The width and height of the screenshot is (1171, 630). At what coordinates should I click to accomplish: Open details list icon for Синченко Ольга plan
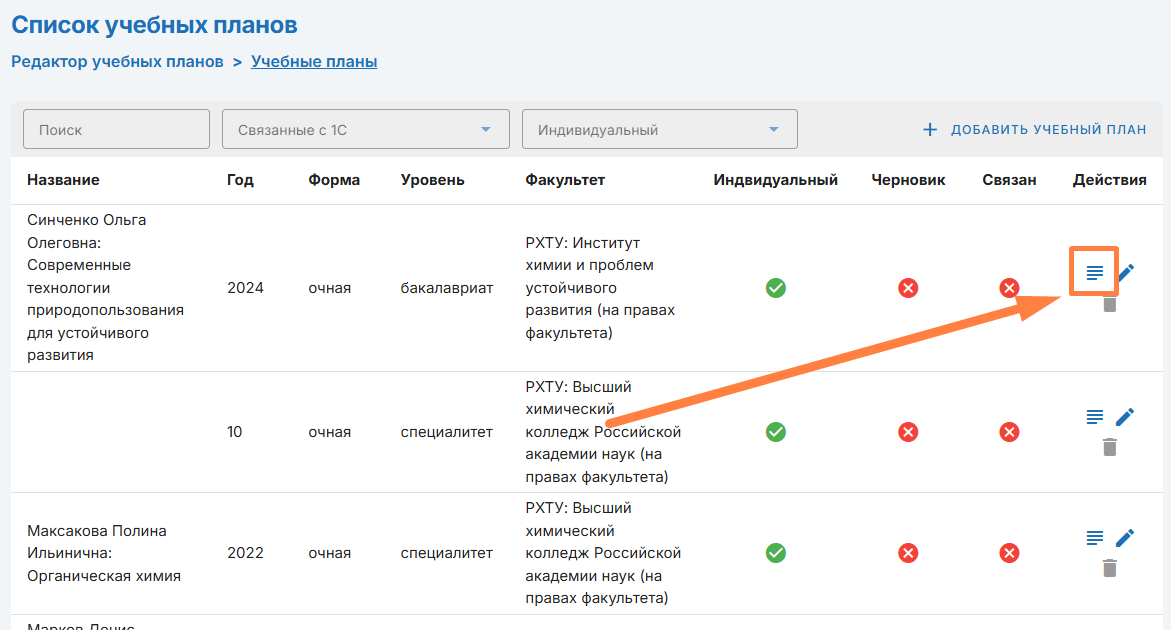coord(1095,272)
